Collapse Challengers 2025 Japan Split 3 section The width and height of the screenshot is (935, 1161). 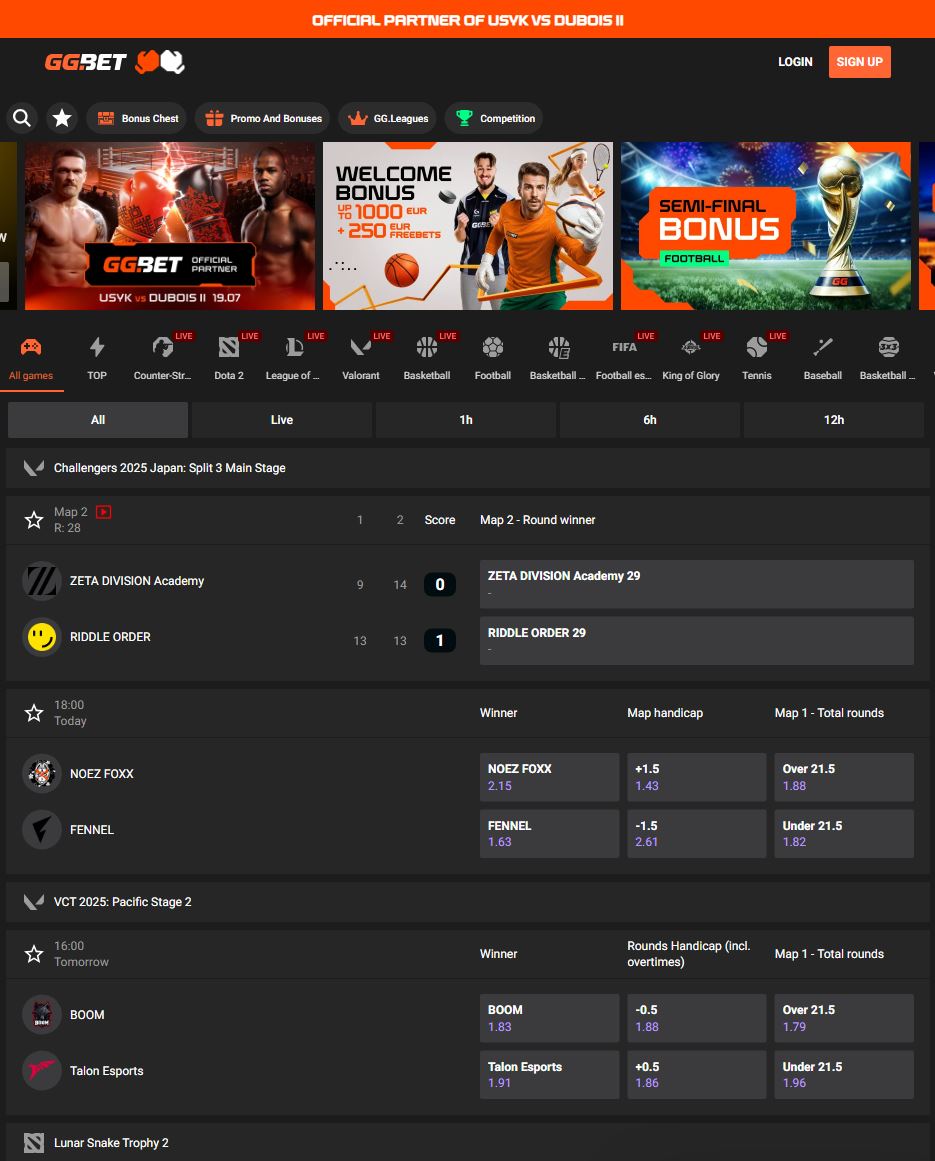tap(467, 468)
